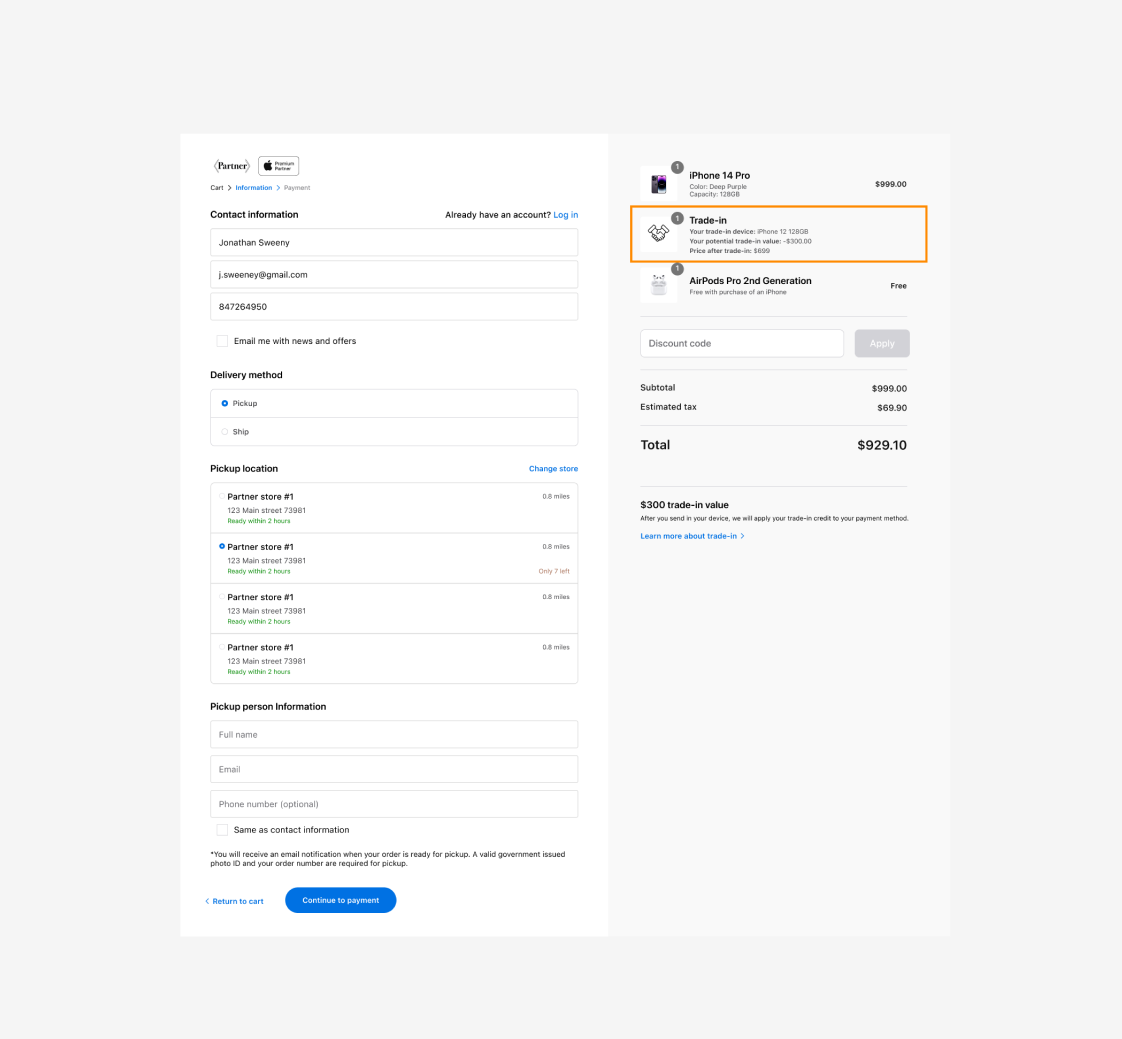The width and height of the screenshot is (1122, 1039).
Task: Click the email field j.sweeney@gmail.com
Action: click(x=394, y=275)
